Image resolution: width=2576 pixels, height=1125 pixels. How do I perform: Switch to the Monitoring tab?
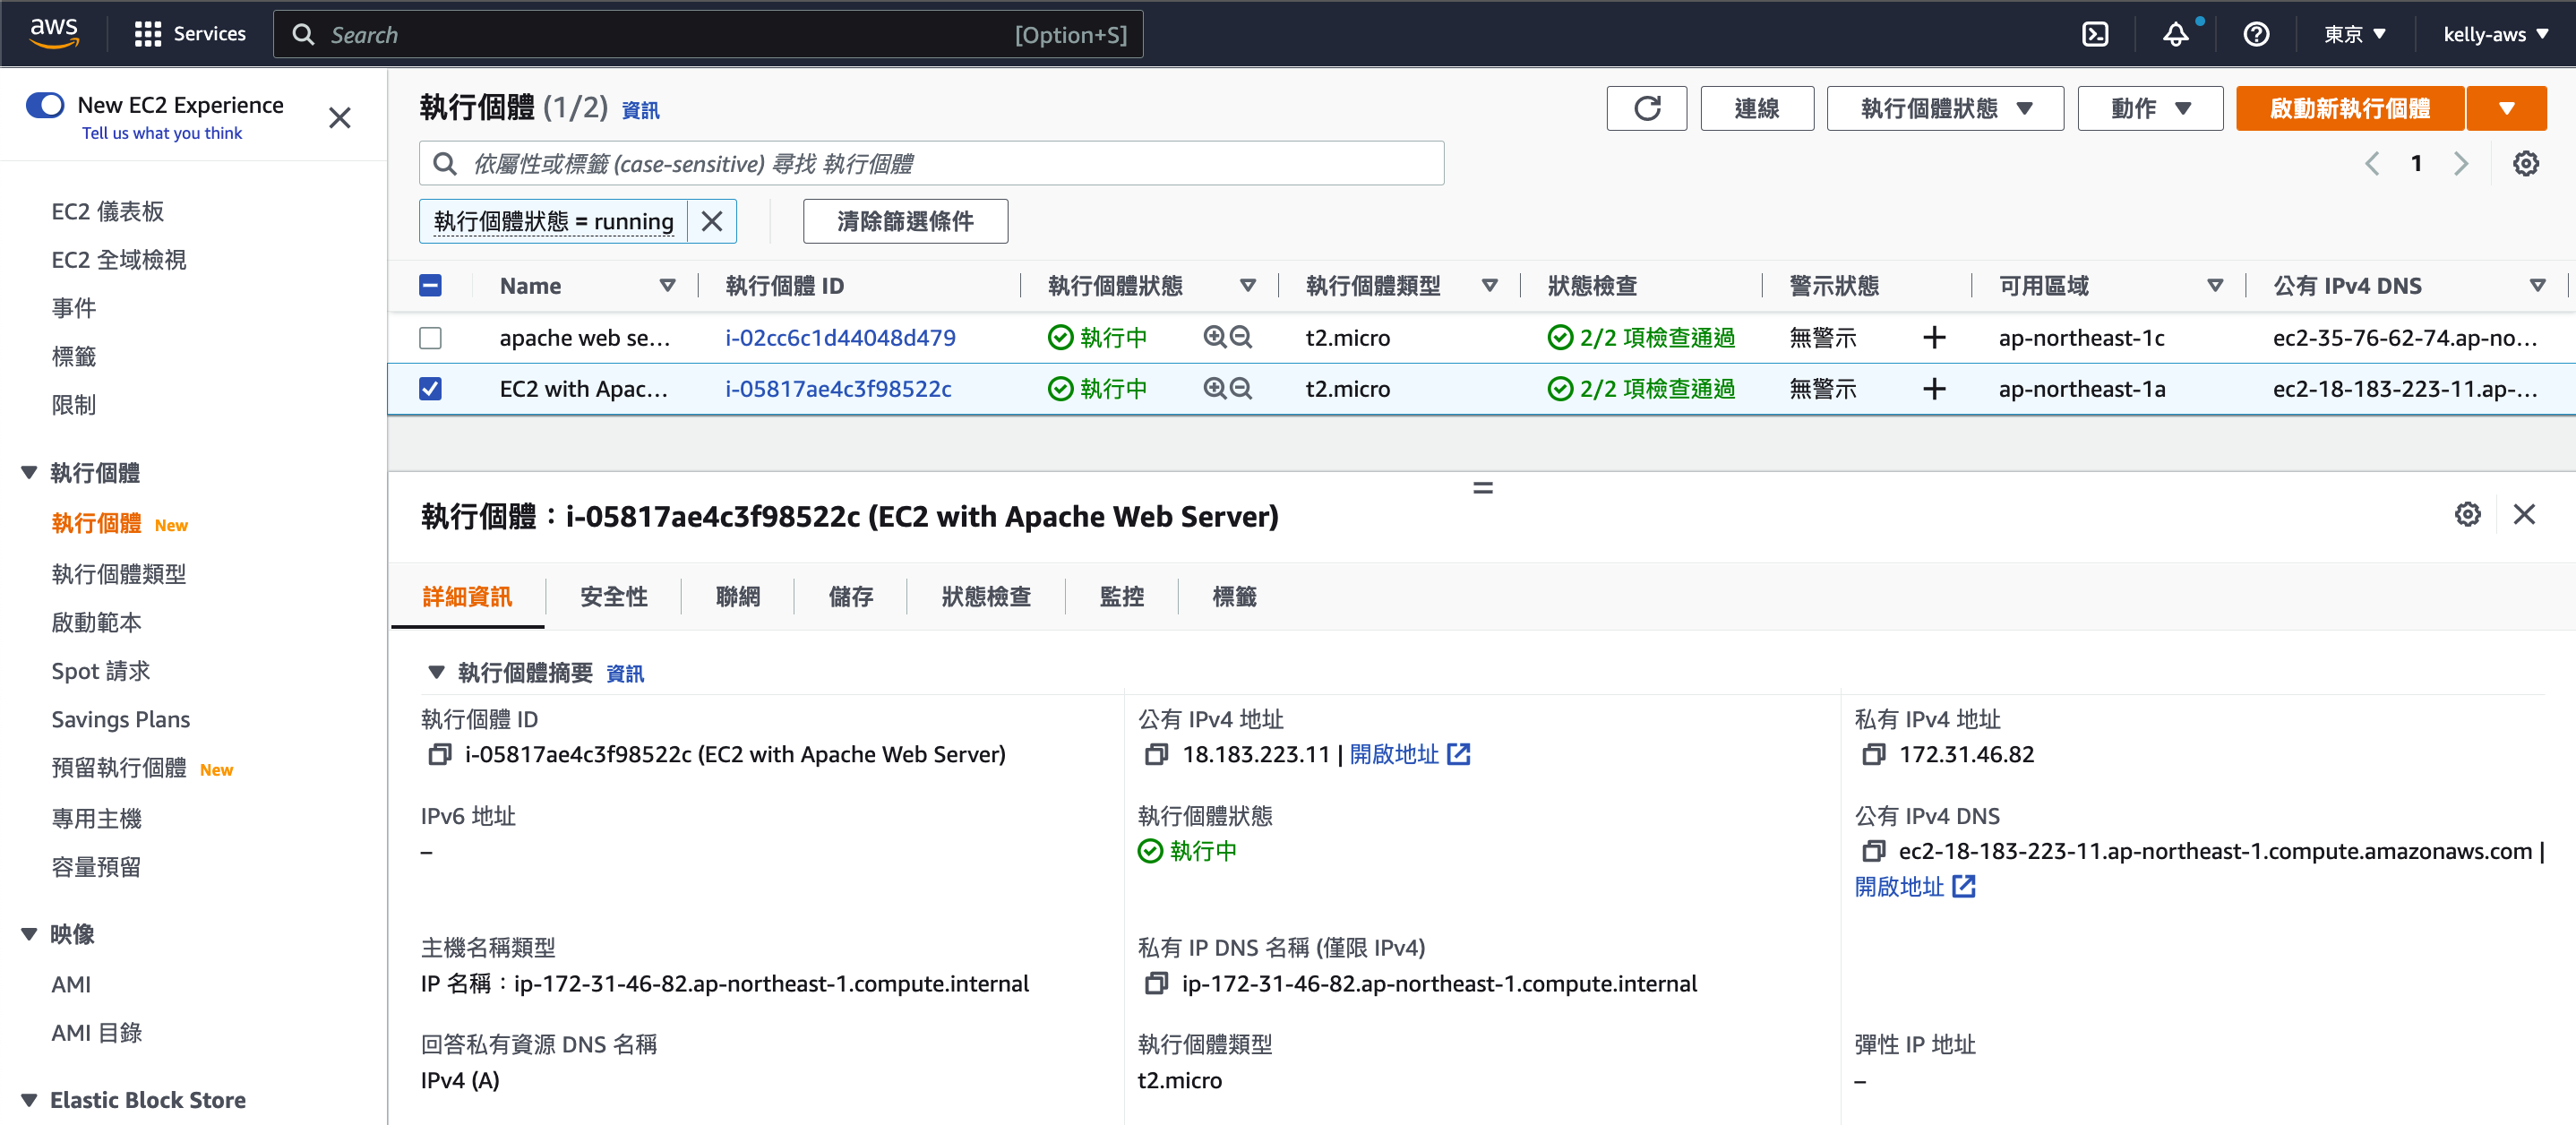(x=1122, y=597)
